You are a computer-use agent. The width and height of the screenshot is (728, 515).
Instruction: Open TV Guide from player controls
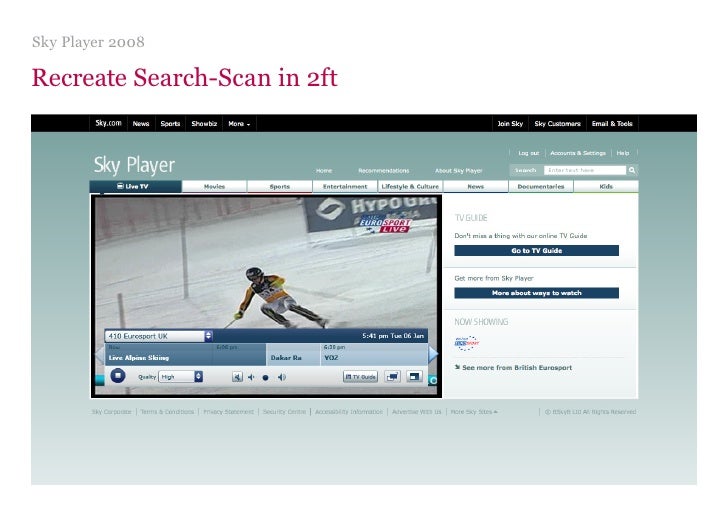pos(360,377)
